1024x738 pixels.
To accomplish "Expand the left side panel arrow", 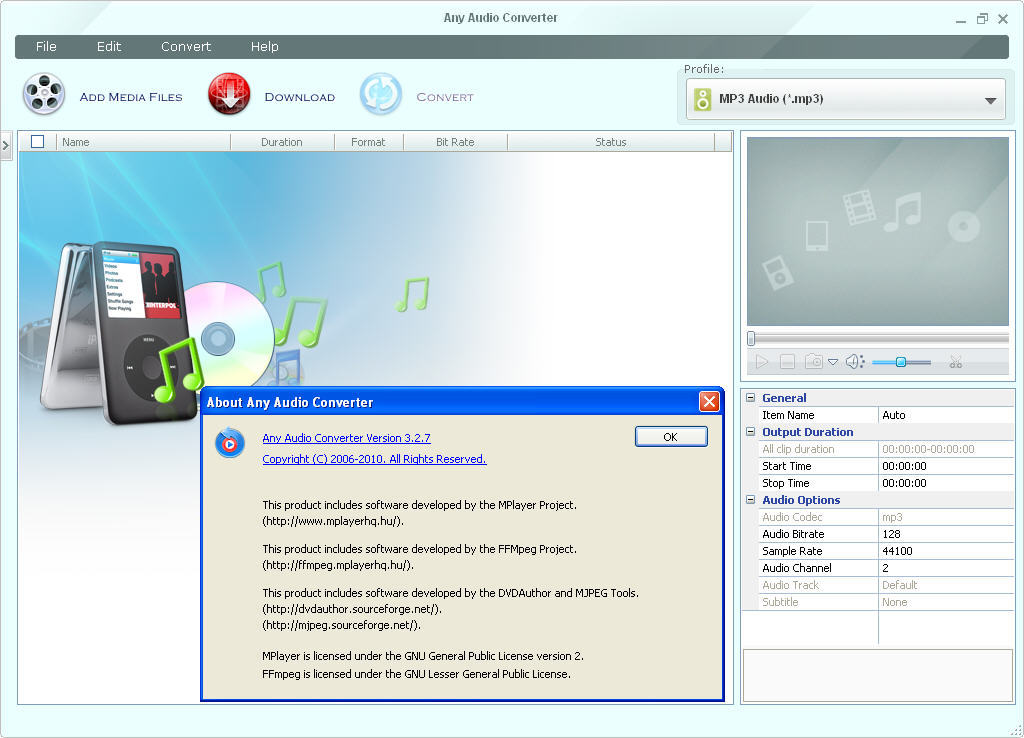I will coord(6,146).
